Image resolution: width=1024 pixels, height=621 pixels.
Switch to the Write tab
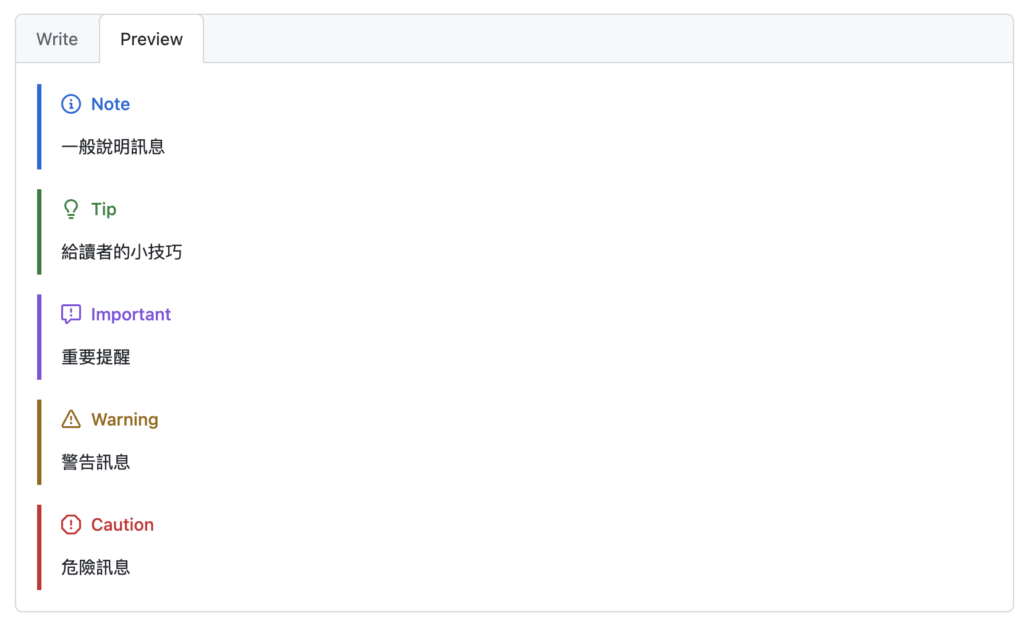57,39
